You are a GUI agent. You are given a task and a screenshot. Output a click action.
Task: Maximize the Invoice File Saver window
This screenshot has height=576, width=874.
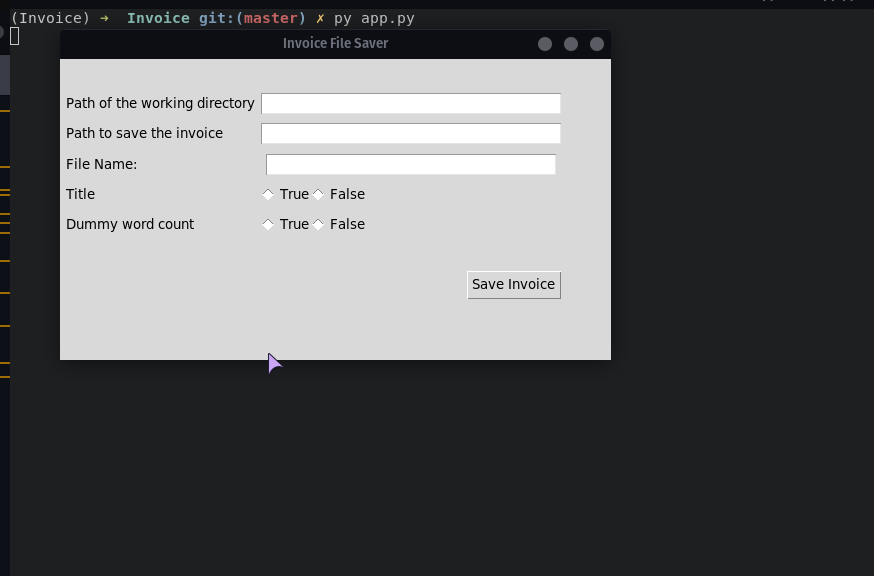[x=571, y=44]
